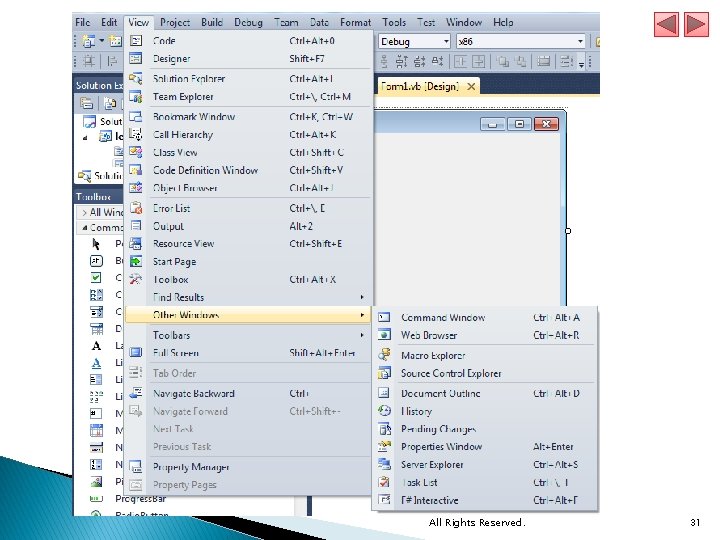Open the Project menu

[x=175, y=22]
